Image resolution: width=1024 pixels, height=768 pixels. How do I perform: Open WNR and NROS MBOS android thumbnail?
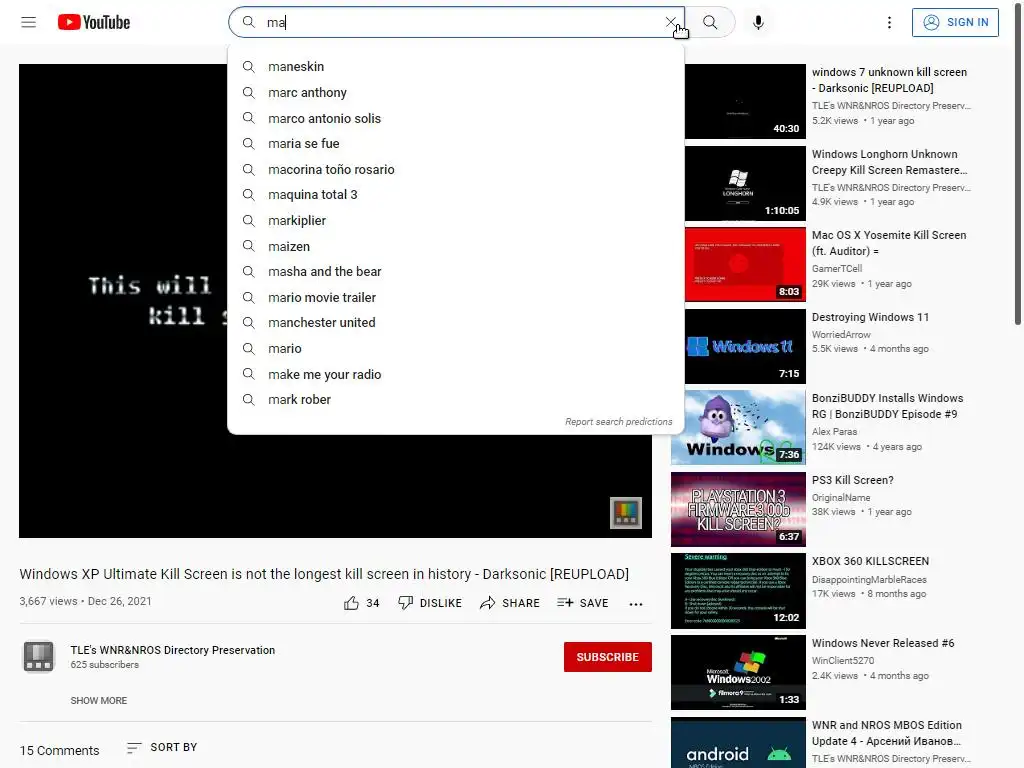739,743
